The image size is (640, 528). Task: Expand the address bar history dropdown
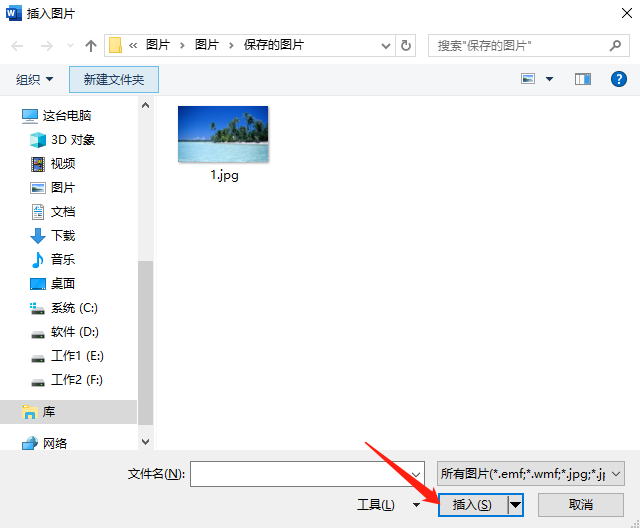click(385, 46)
